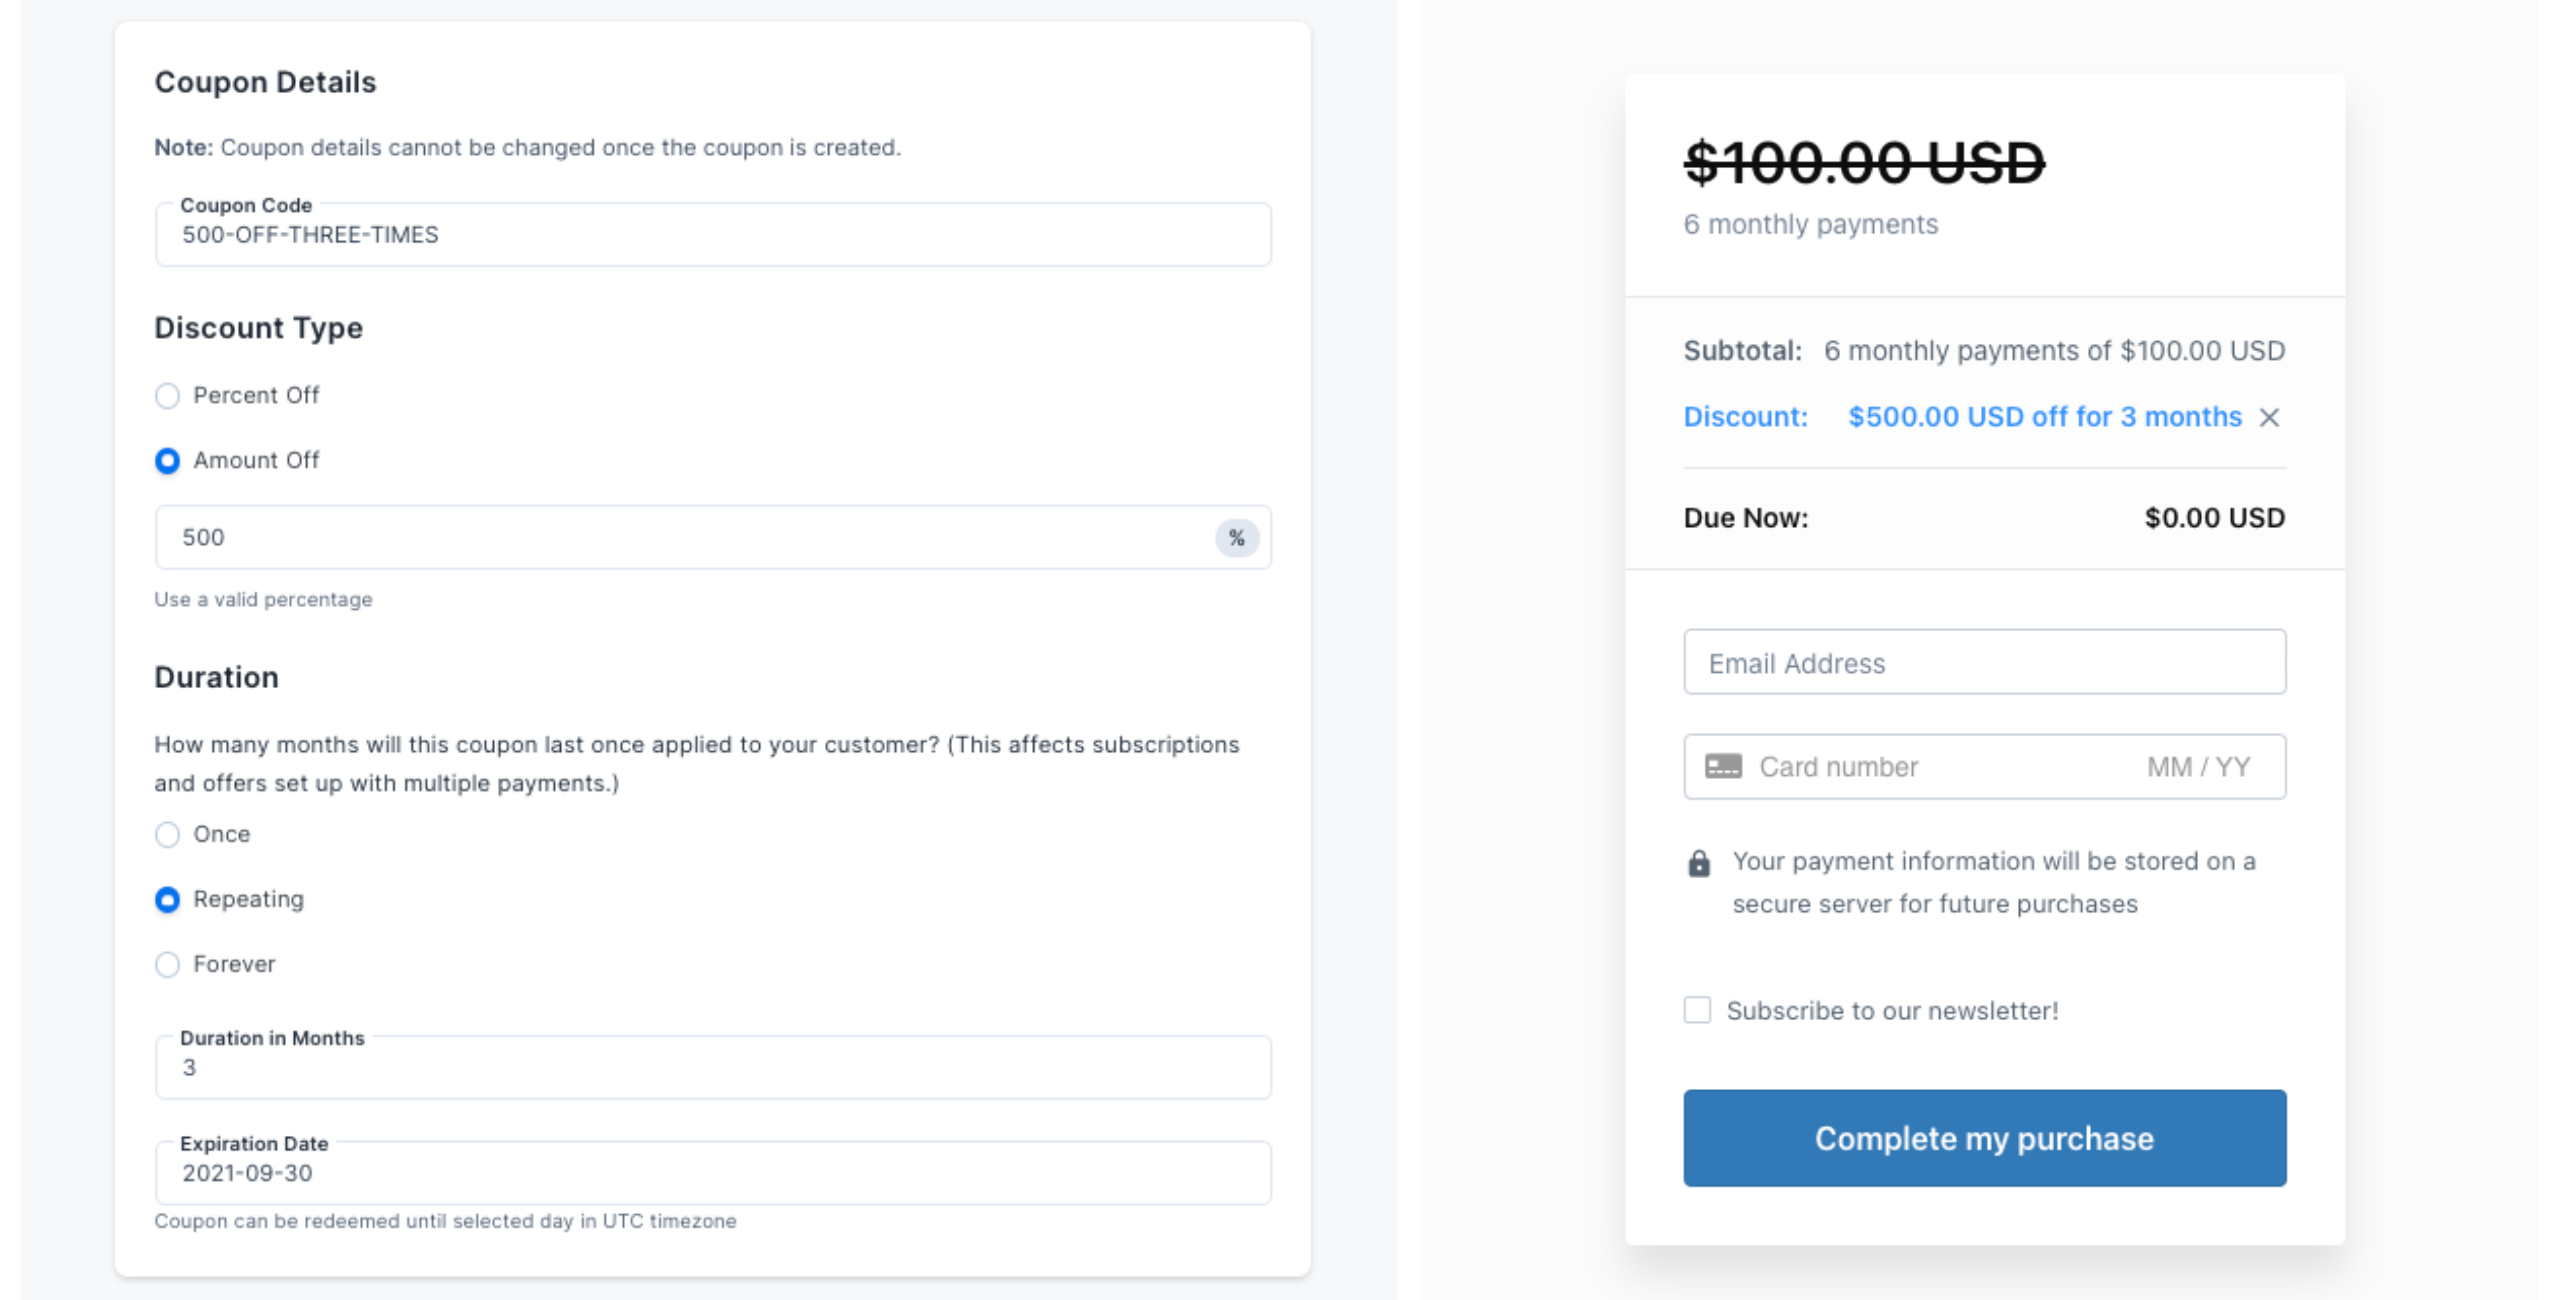Screen dimensions: 2560x1300
Task: Choose the Forever duration option
Action: (167, 965)
